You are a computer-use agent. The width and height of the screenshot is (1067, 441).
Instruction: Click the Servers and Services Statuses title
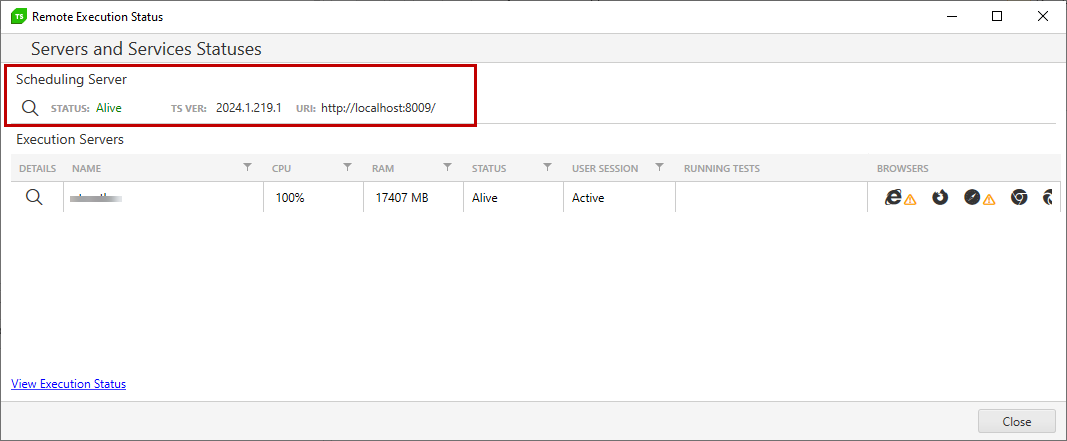[146, 49]
